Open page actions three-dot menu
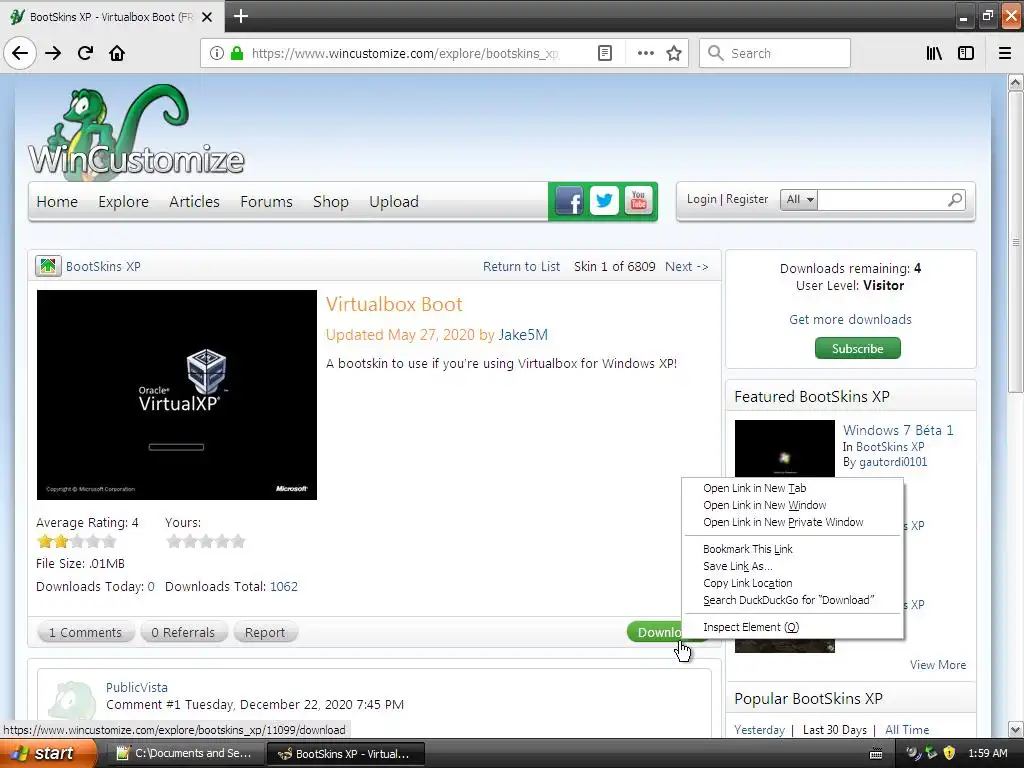The height and width of the screenshot is (768, 1024). tap(645, 53)
